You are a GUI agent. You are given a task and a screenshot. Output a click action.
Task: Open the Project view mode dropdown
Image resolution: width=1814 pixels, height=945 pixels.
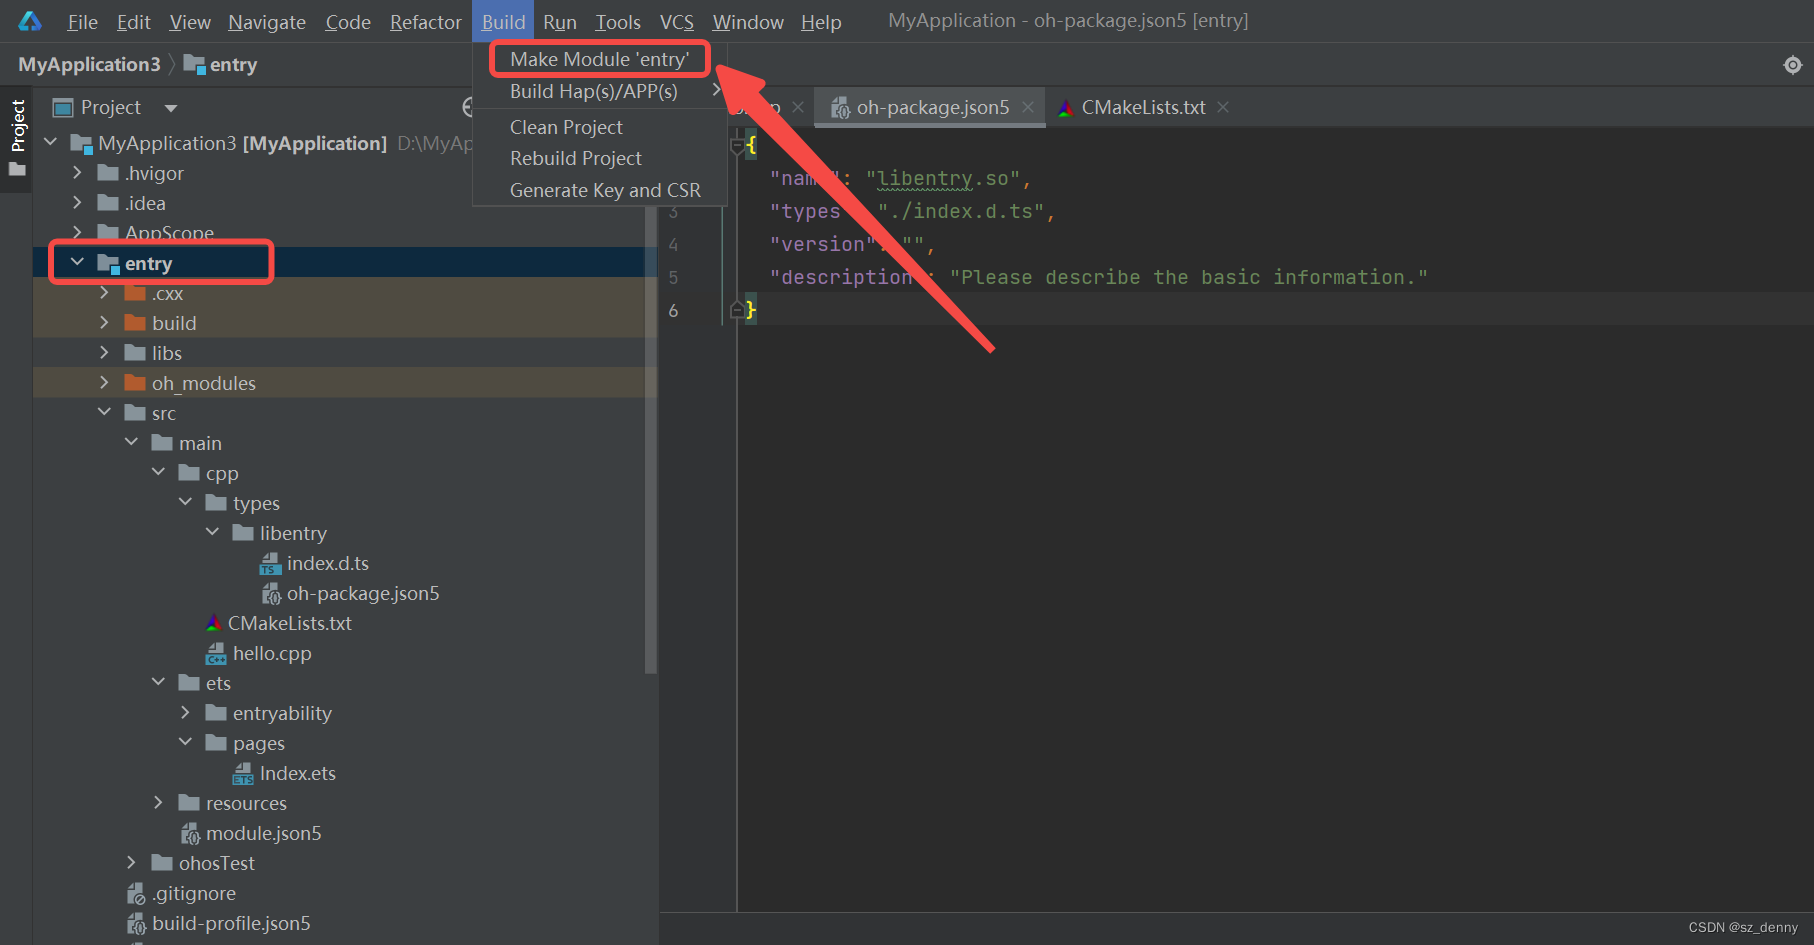(169, 107)
